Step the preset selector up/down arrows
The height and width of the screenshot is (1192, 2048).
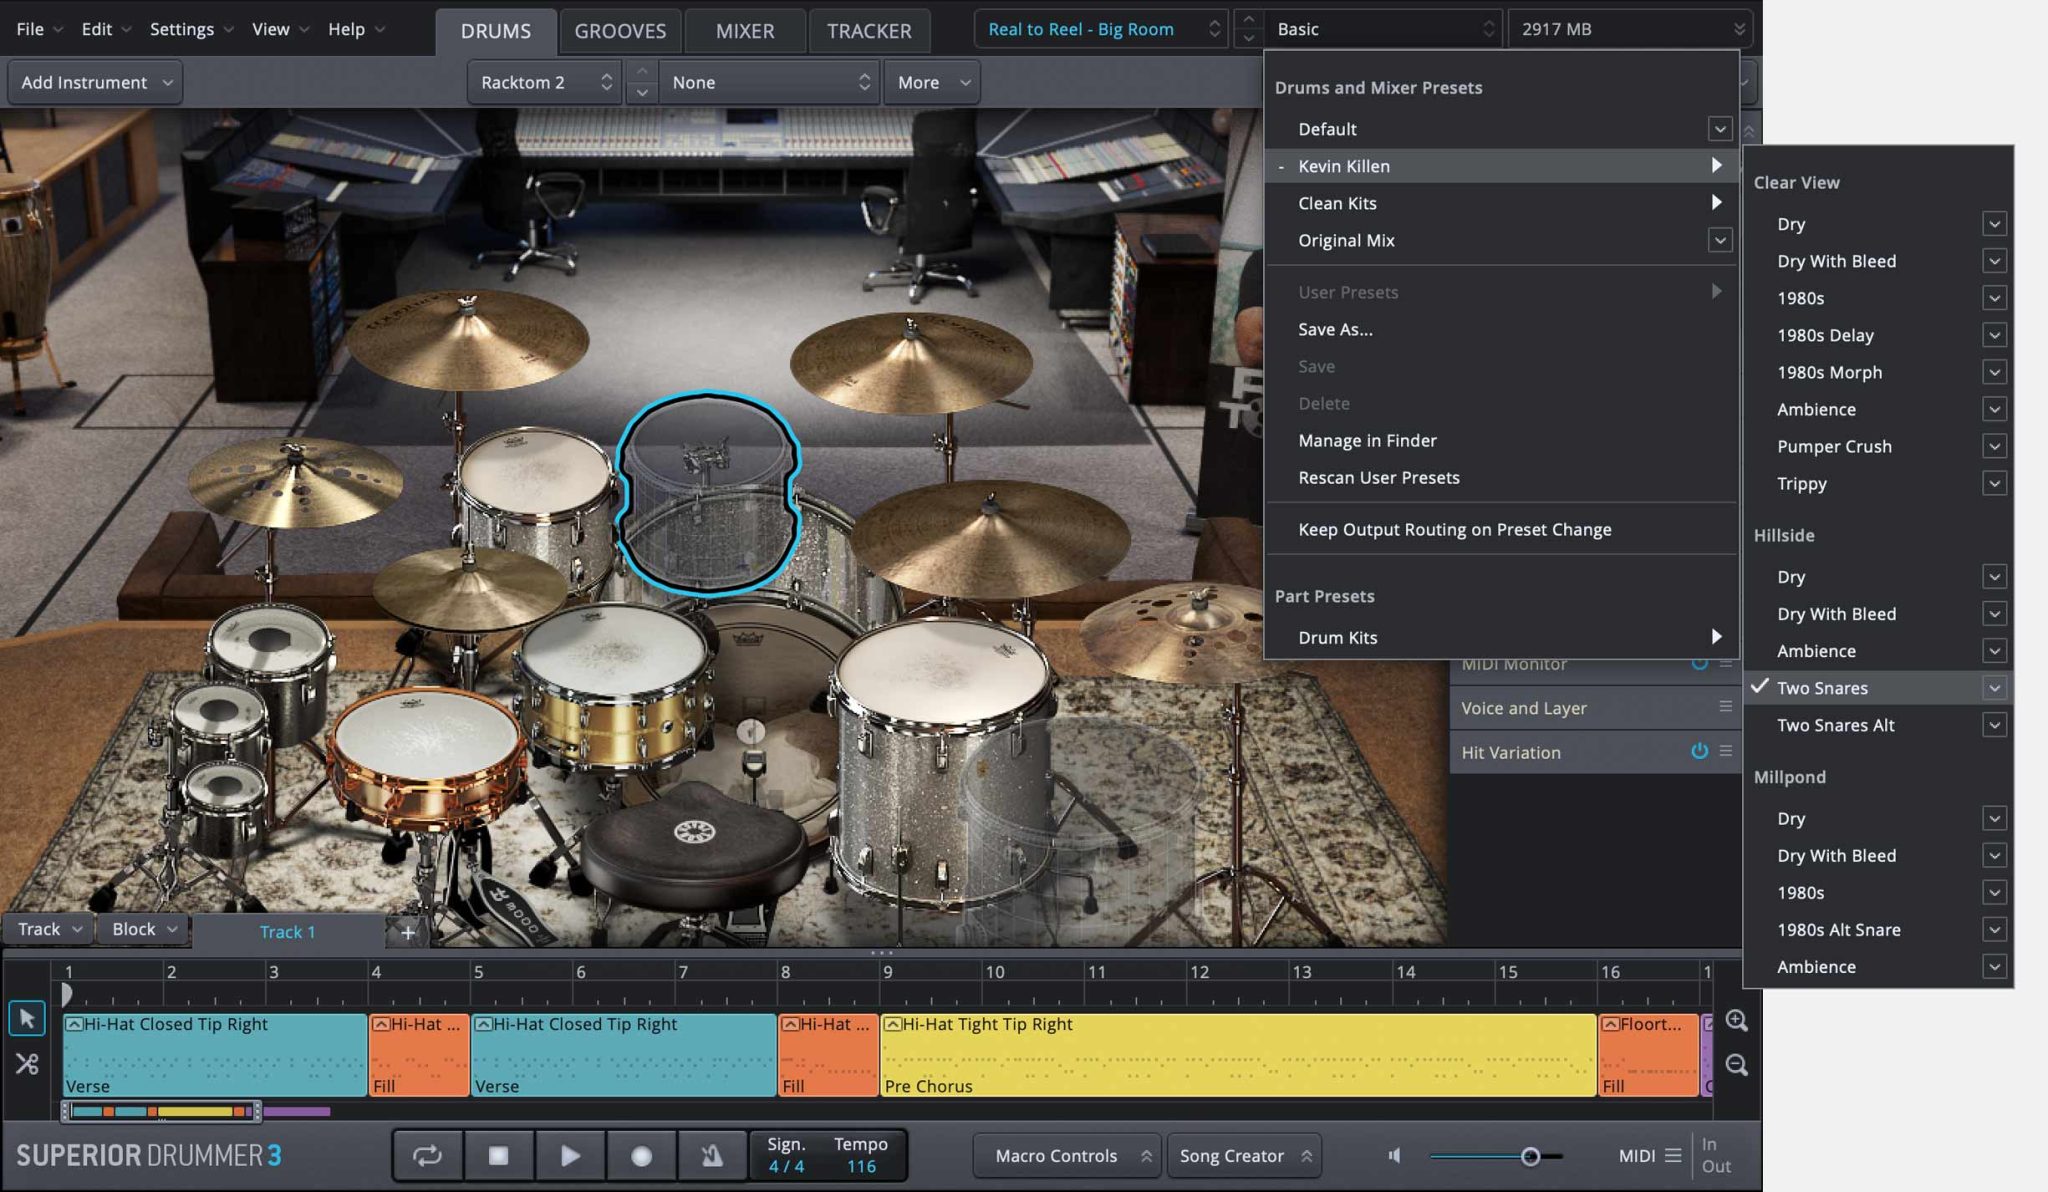[x=1248, y=29]
